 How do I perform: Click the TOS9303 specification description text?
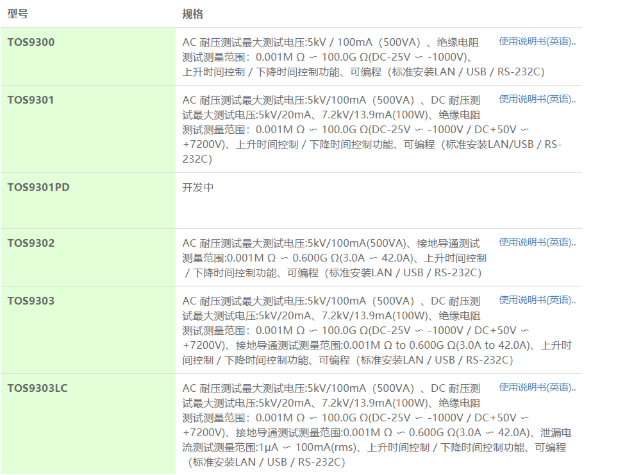click(x=377, y=330)
